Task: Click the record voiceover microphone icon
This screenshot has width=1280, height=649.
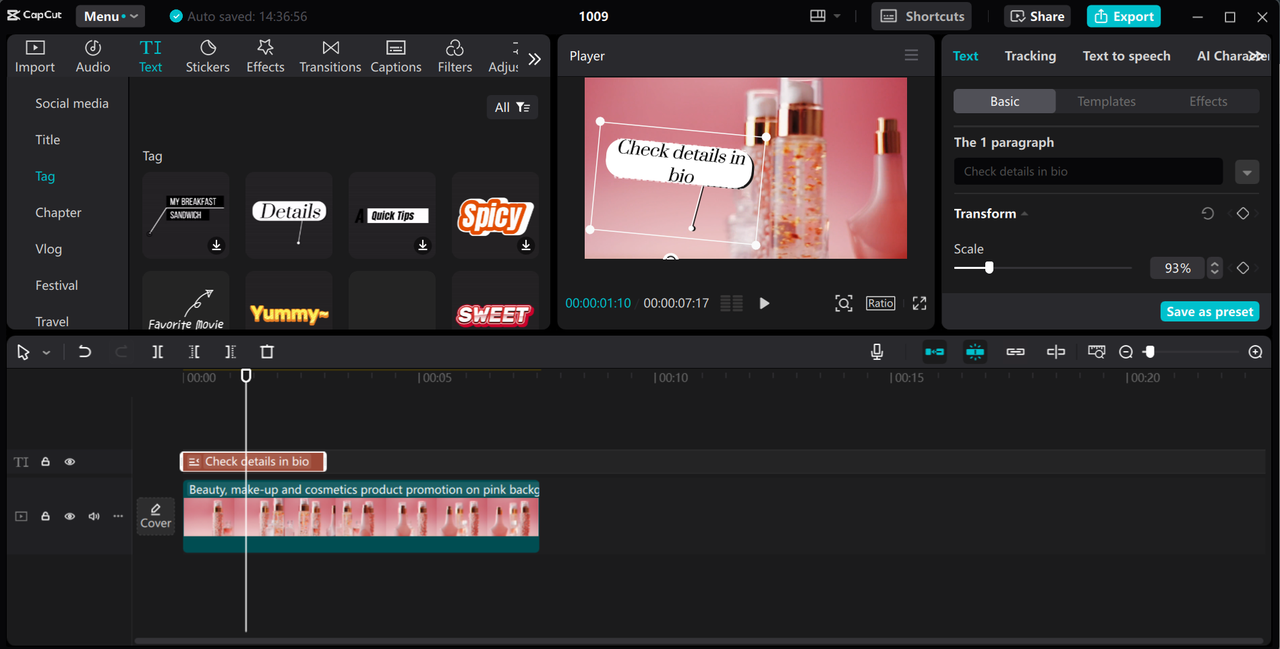Action: coord(877,352)
